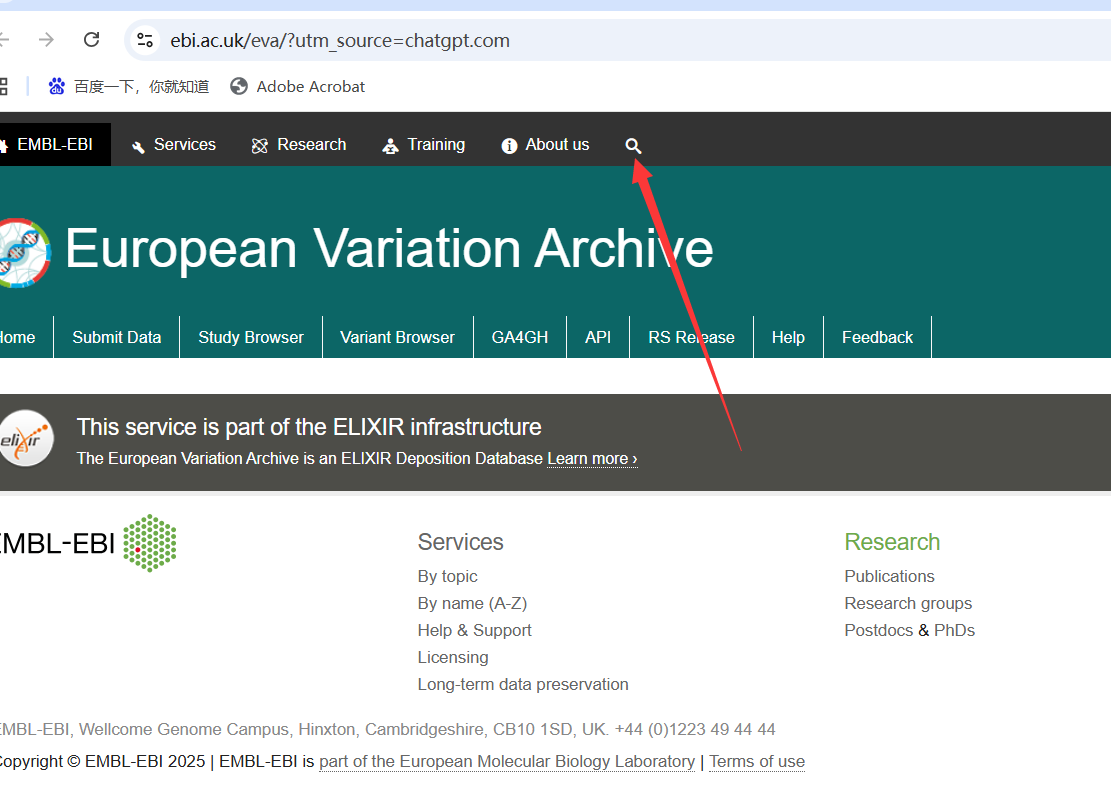The width and height of the screenshot is (1111, 808).
Task: Open the Help tab
Action: (x=789, y=337)
